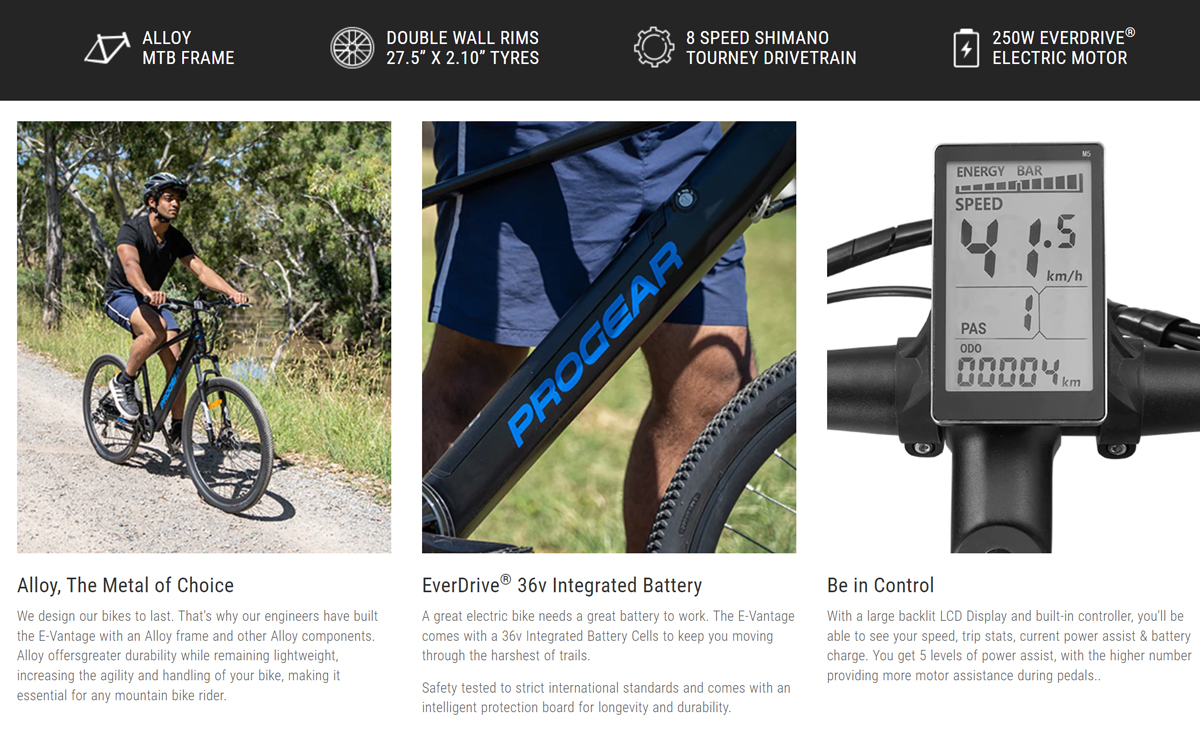Viewport: 1200px width, 741px height.
Task: Click the Be in Control heading
Action: coord(881,585)
